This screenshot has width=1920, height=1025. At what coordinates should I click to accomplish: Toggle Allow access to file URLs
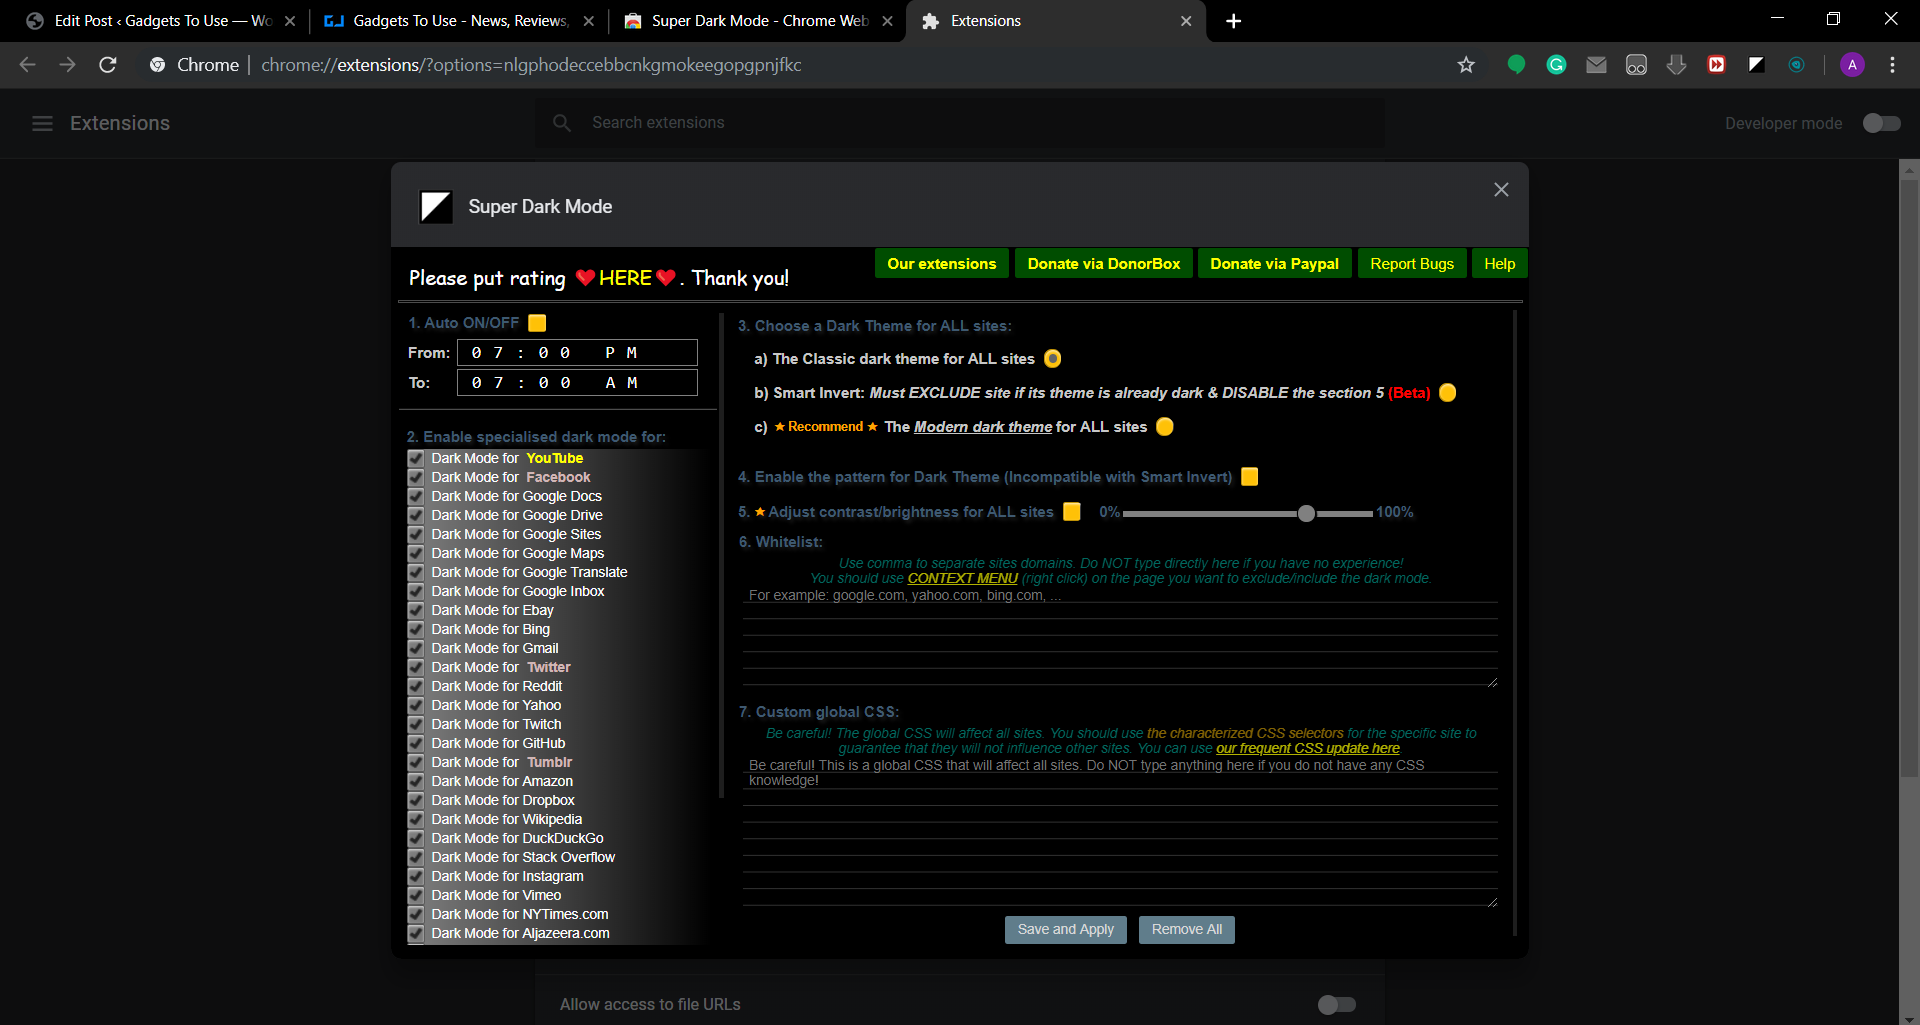pos(1336,1004)
